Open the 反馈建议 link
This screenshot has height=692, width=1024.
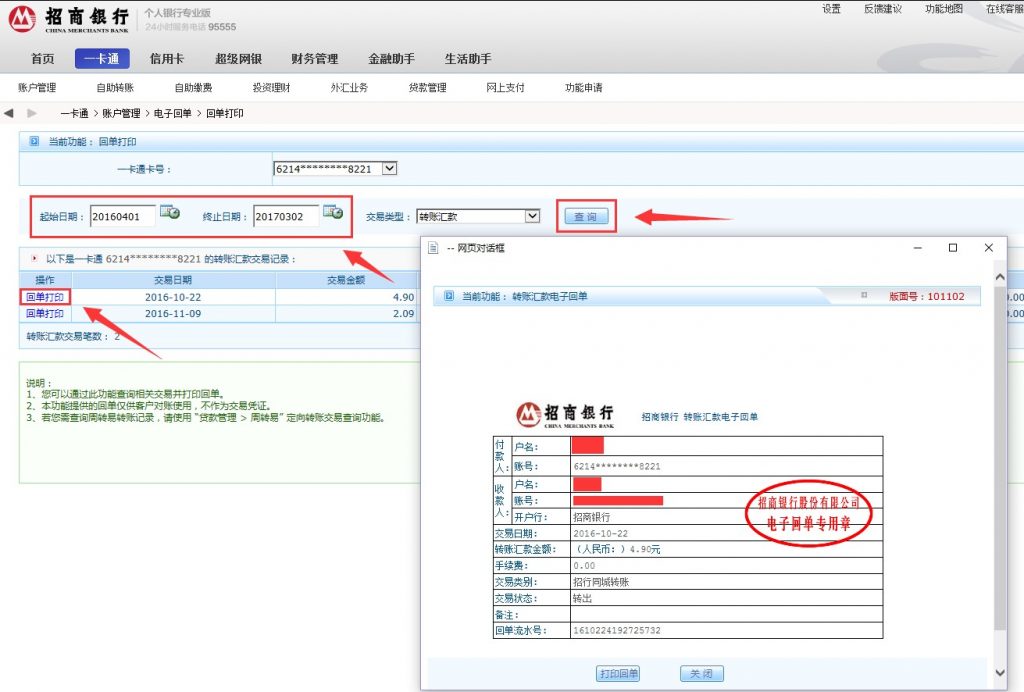click(x=883, y=9)
